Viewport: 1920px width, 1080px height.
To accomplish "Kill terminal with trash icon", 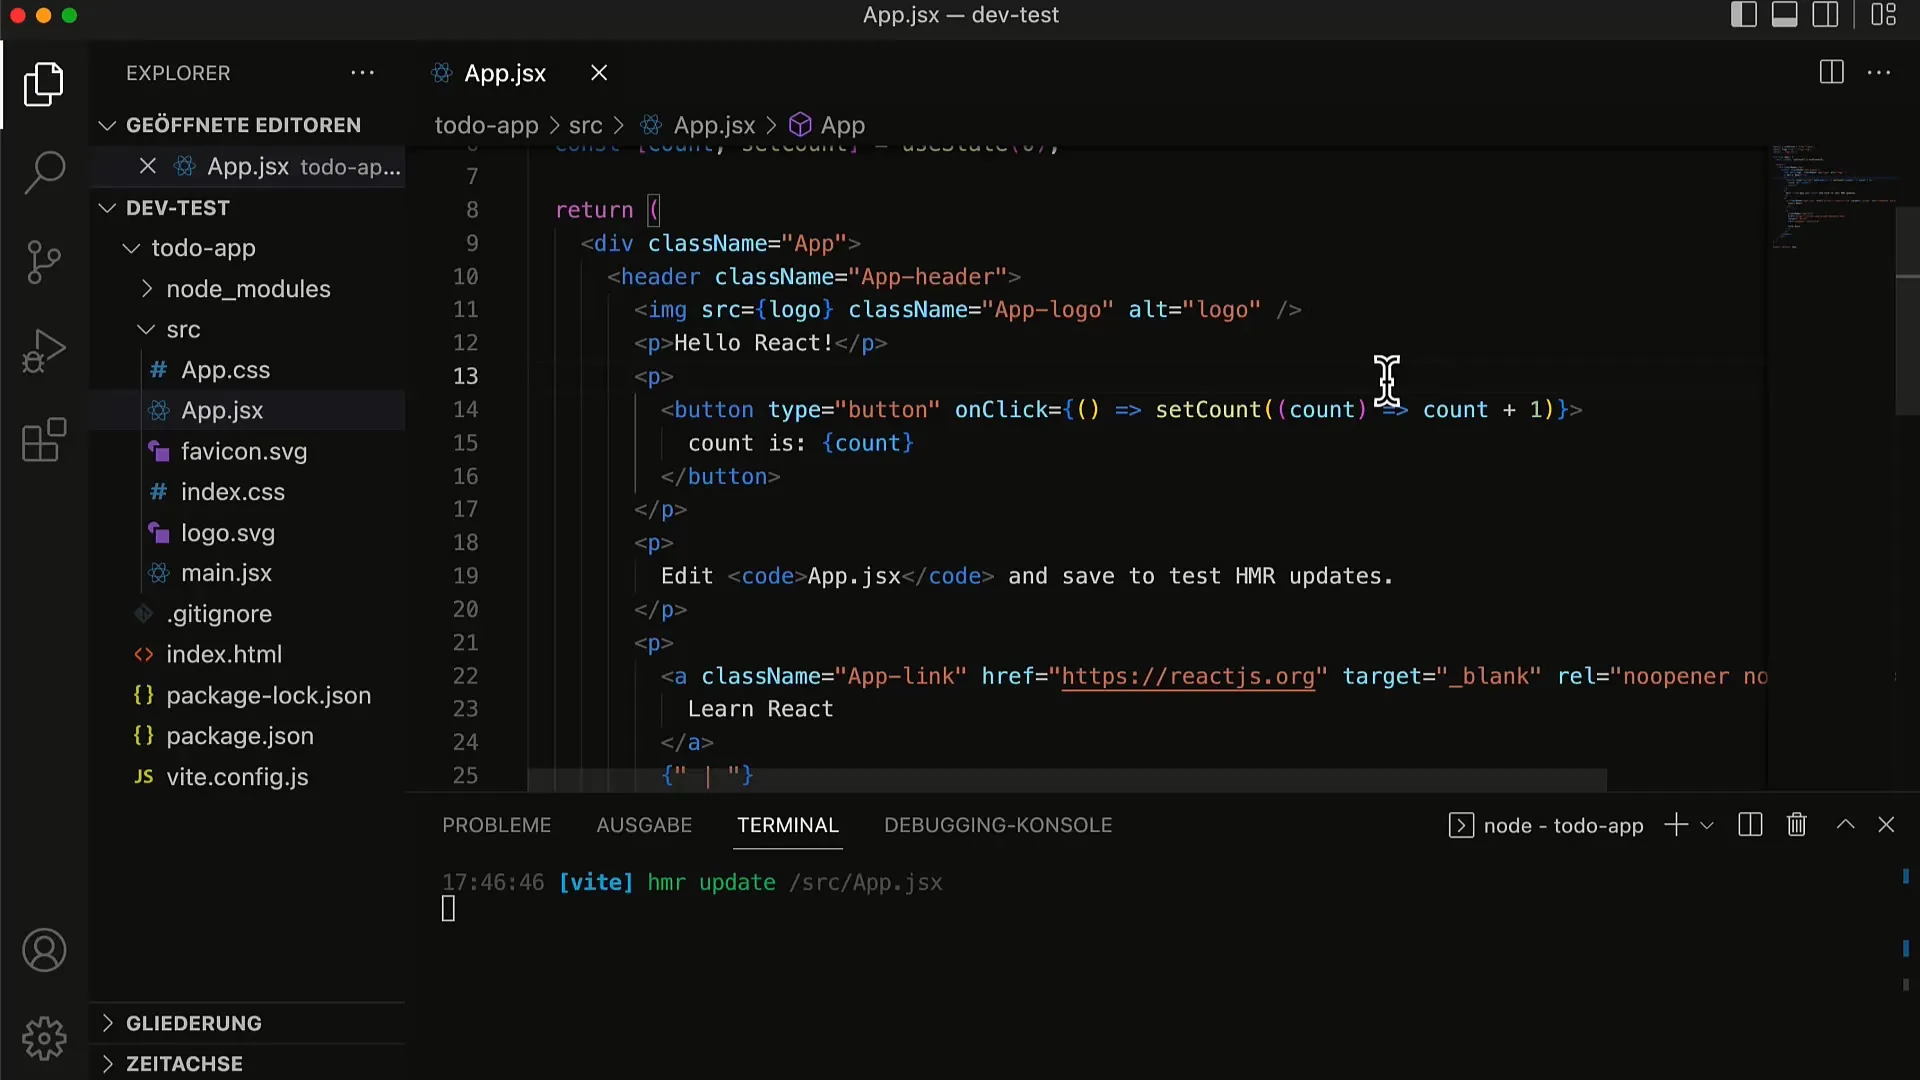I will tap(1797, 825).
